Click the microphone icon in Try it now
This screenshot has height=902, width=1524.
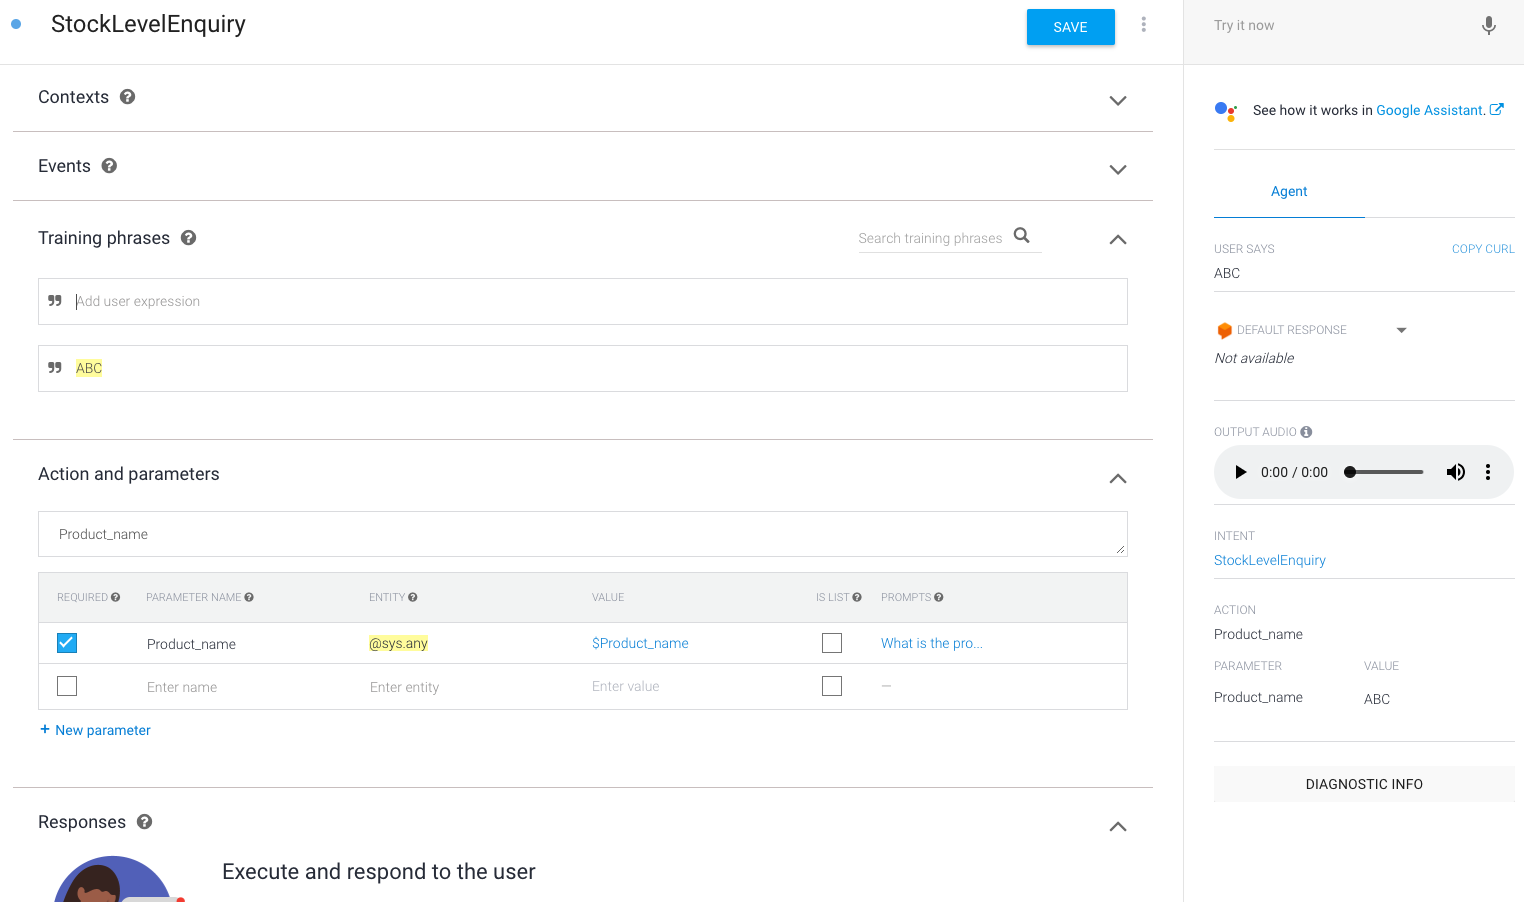tap(1488, 26)
